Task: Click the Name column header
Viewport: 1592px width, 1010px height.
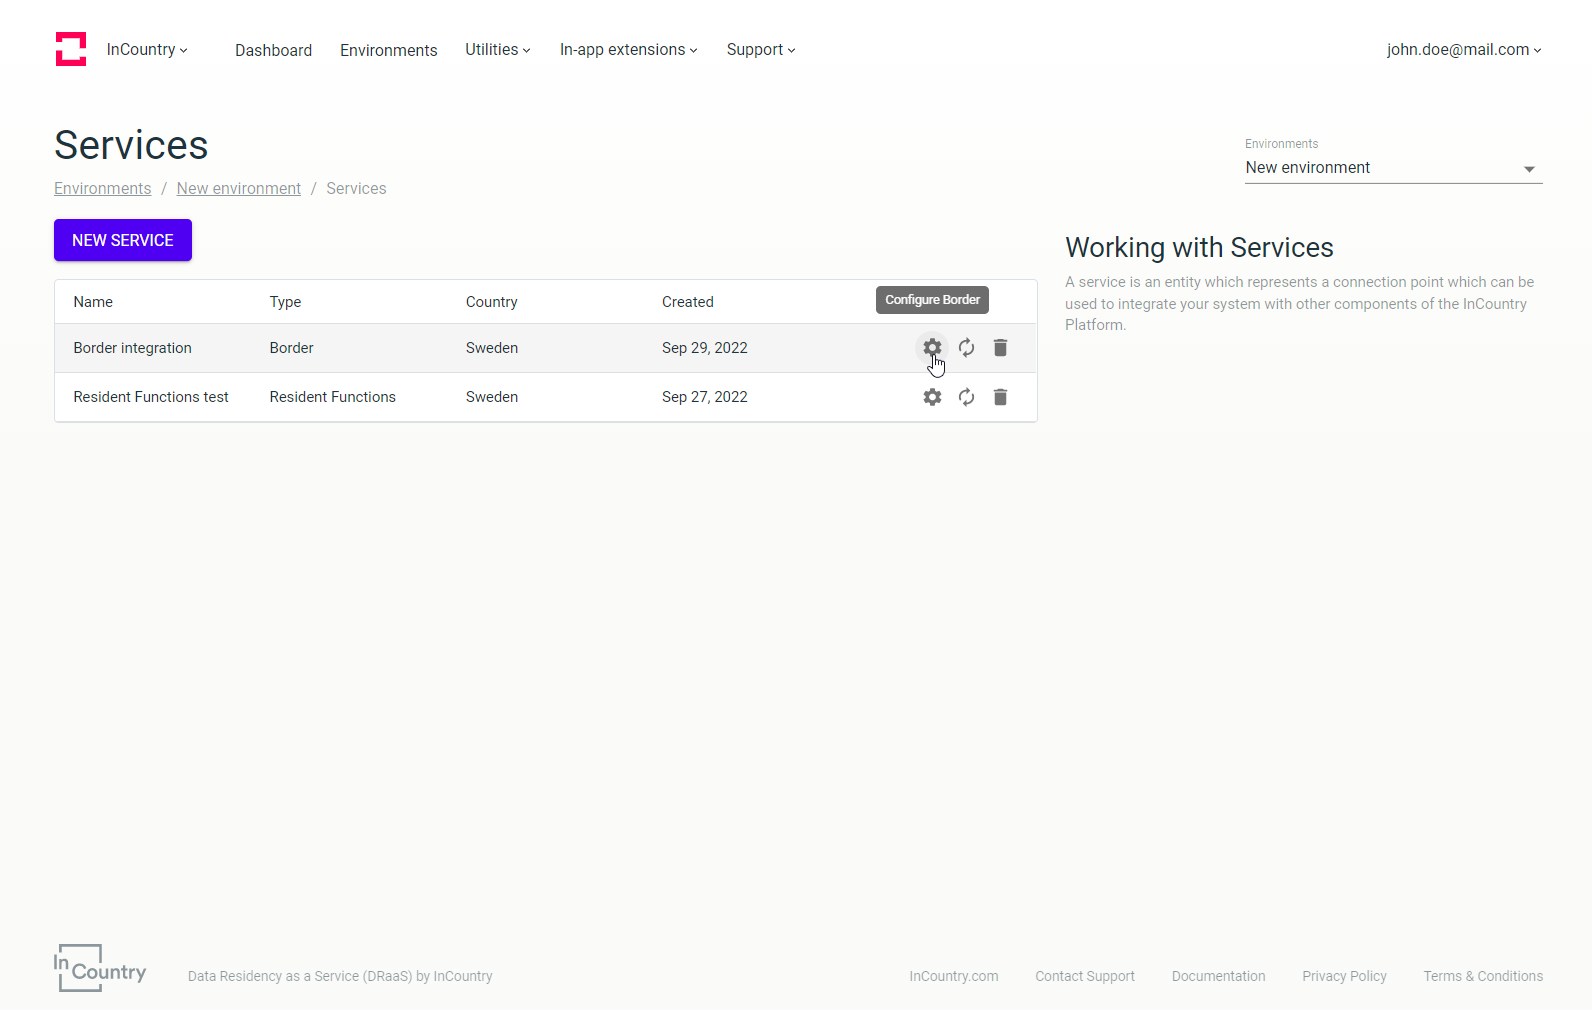Action: pyautogui.click(x=93, y=302)
